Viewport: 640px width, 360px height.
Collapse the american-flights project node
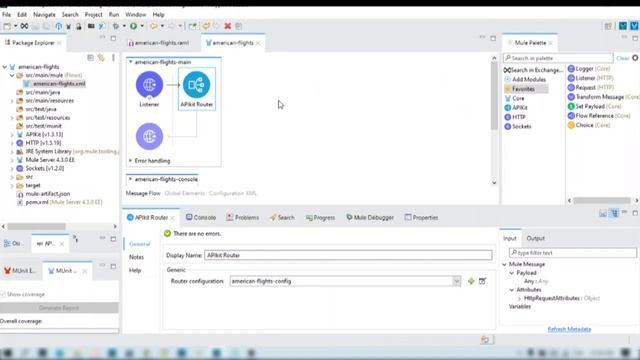[4, 67]
